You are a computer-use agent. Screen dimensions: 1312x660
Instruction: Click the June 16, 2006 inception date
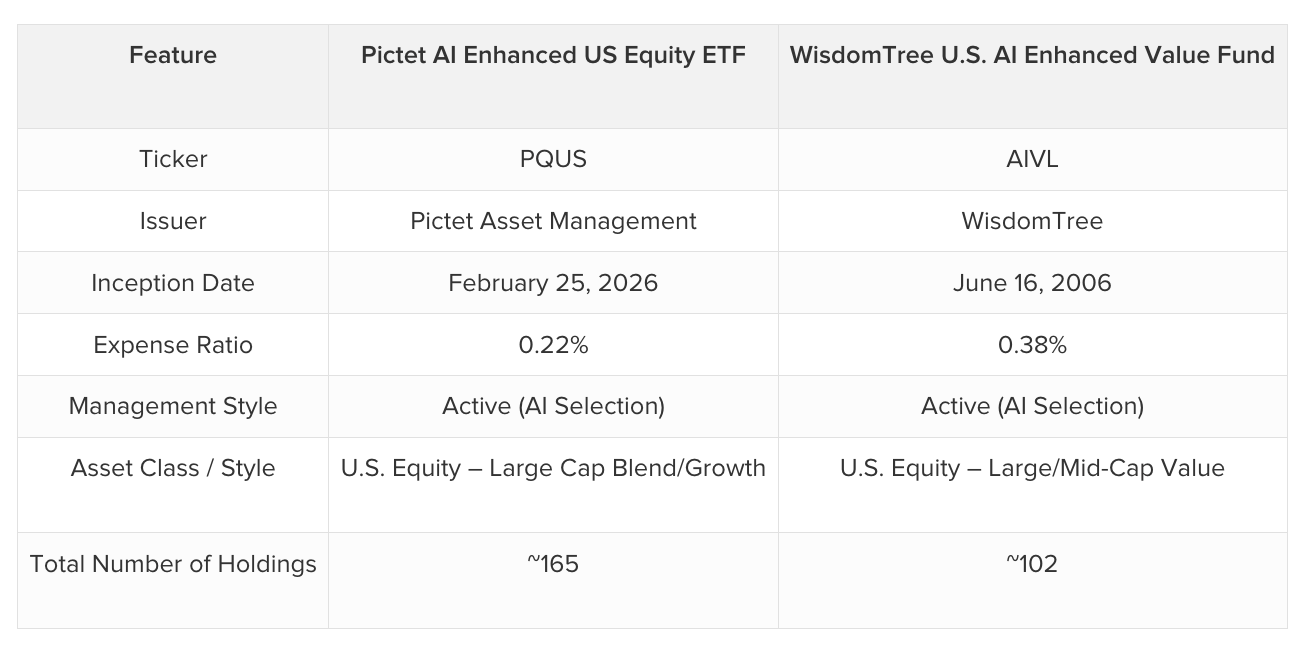(1032, 283)
